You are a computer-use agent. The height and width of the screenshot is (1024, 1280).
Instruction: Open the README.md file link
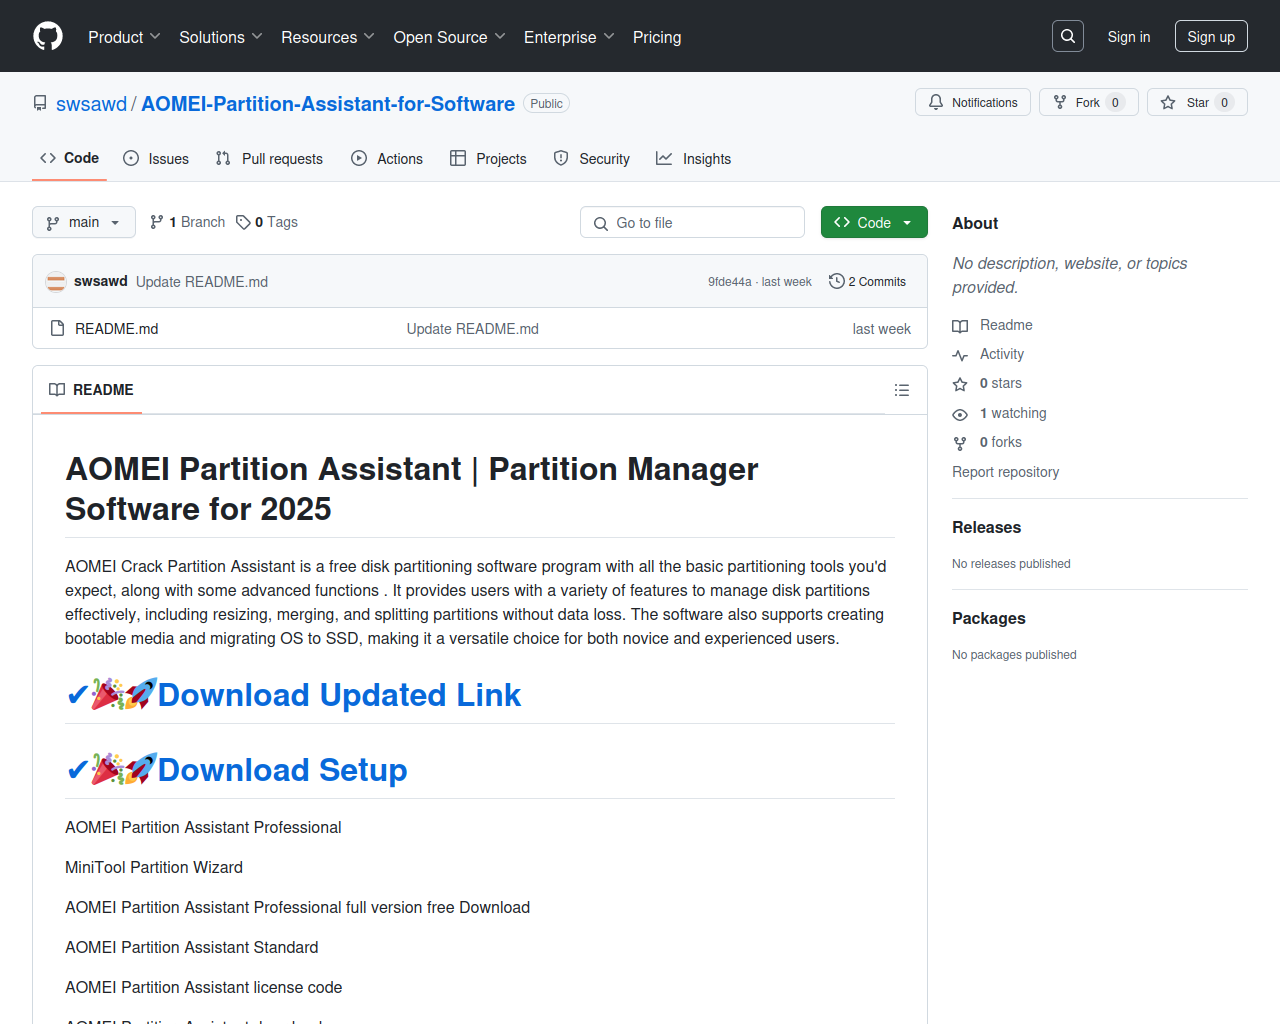tap(117, 329)
